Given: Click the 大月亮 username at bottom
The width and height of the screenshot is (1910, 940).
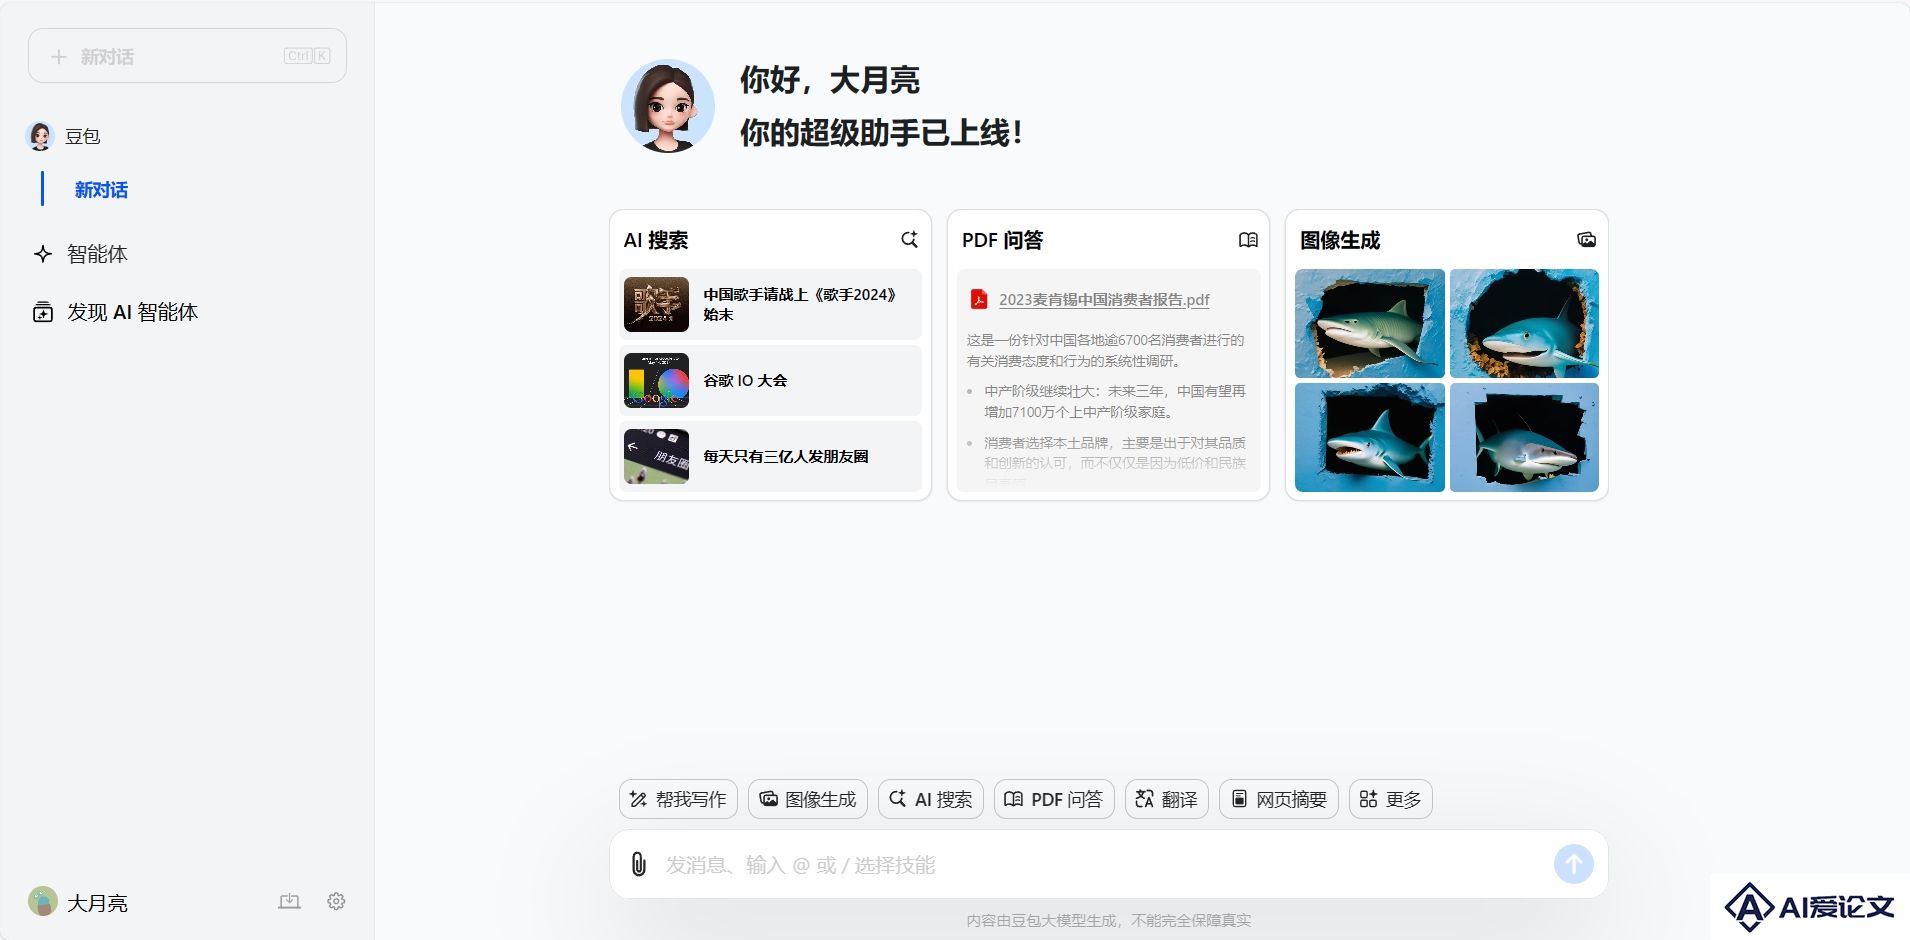Looking at the screenshot, I should (97, 903).
